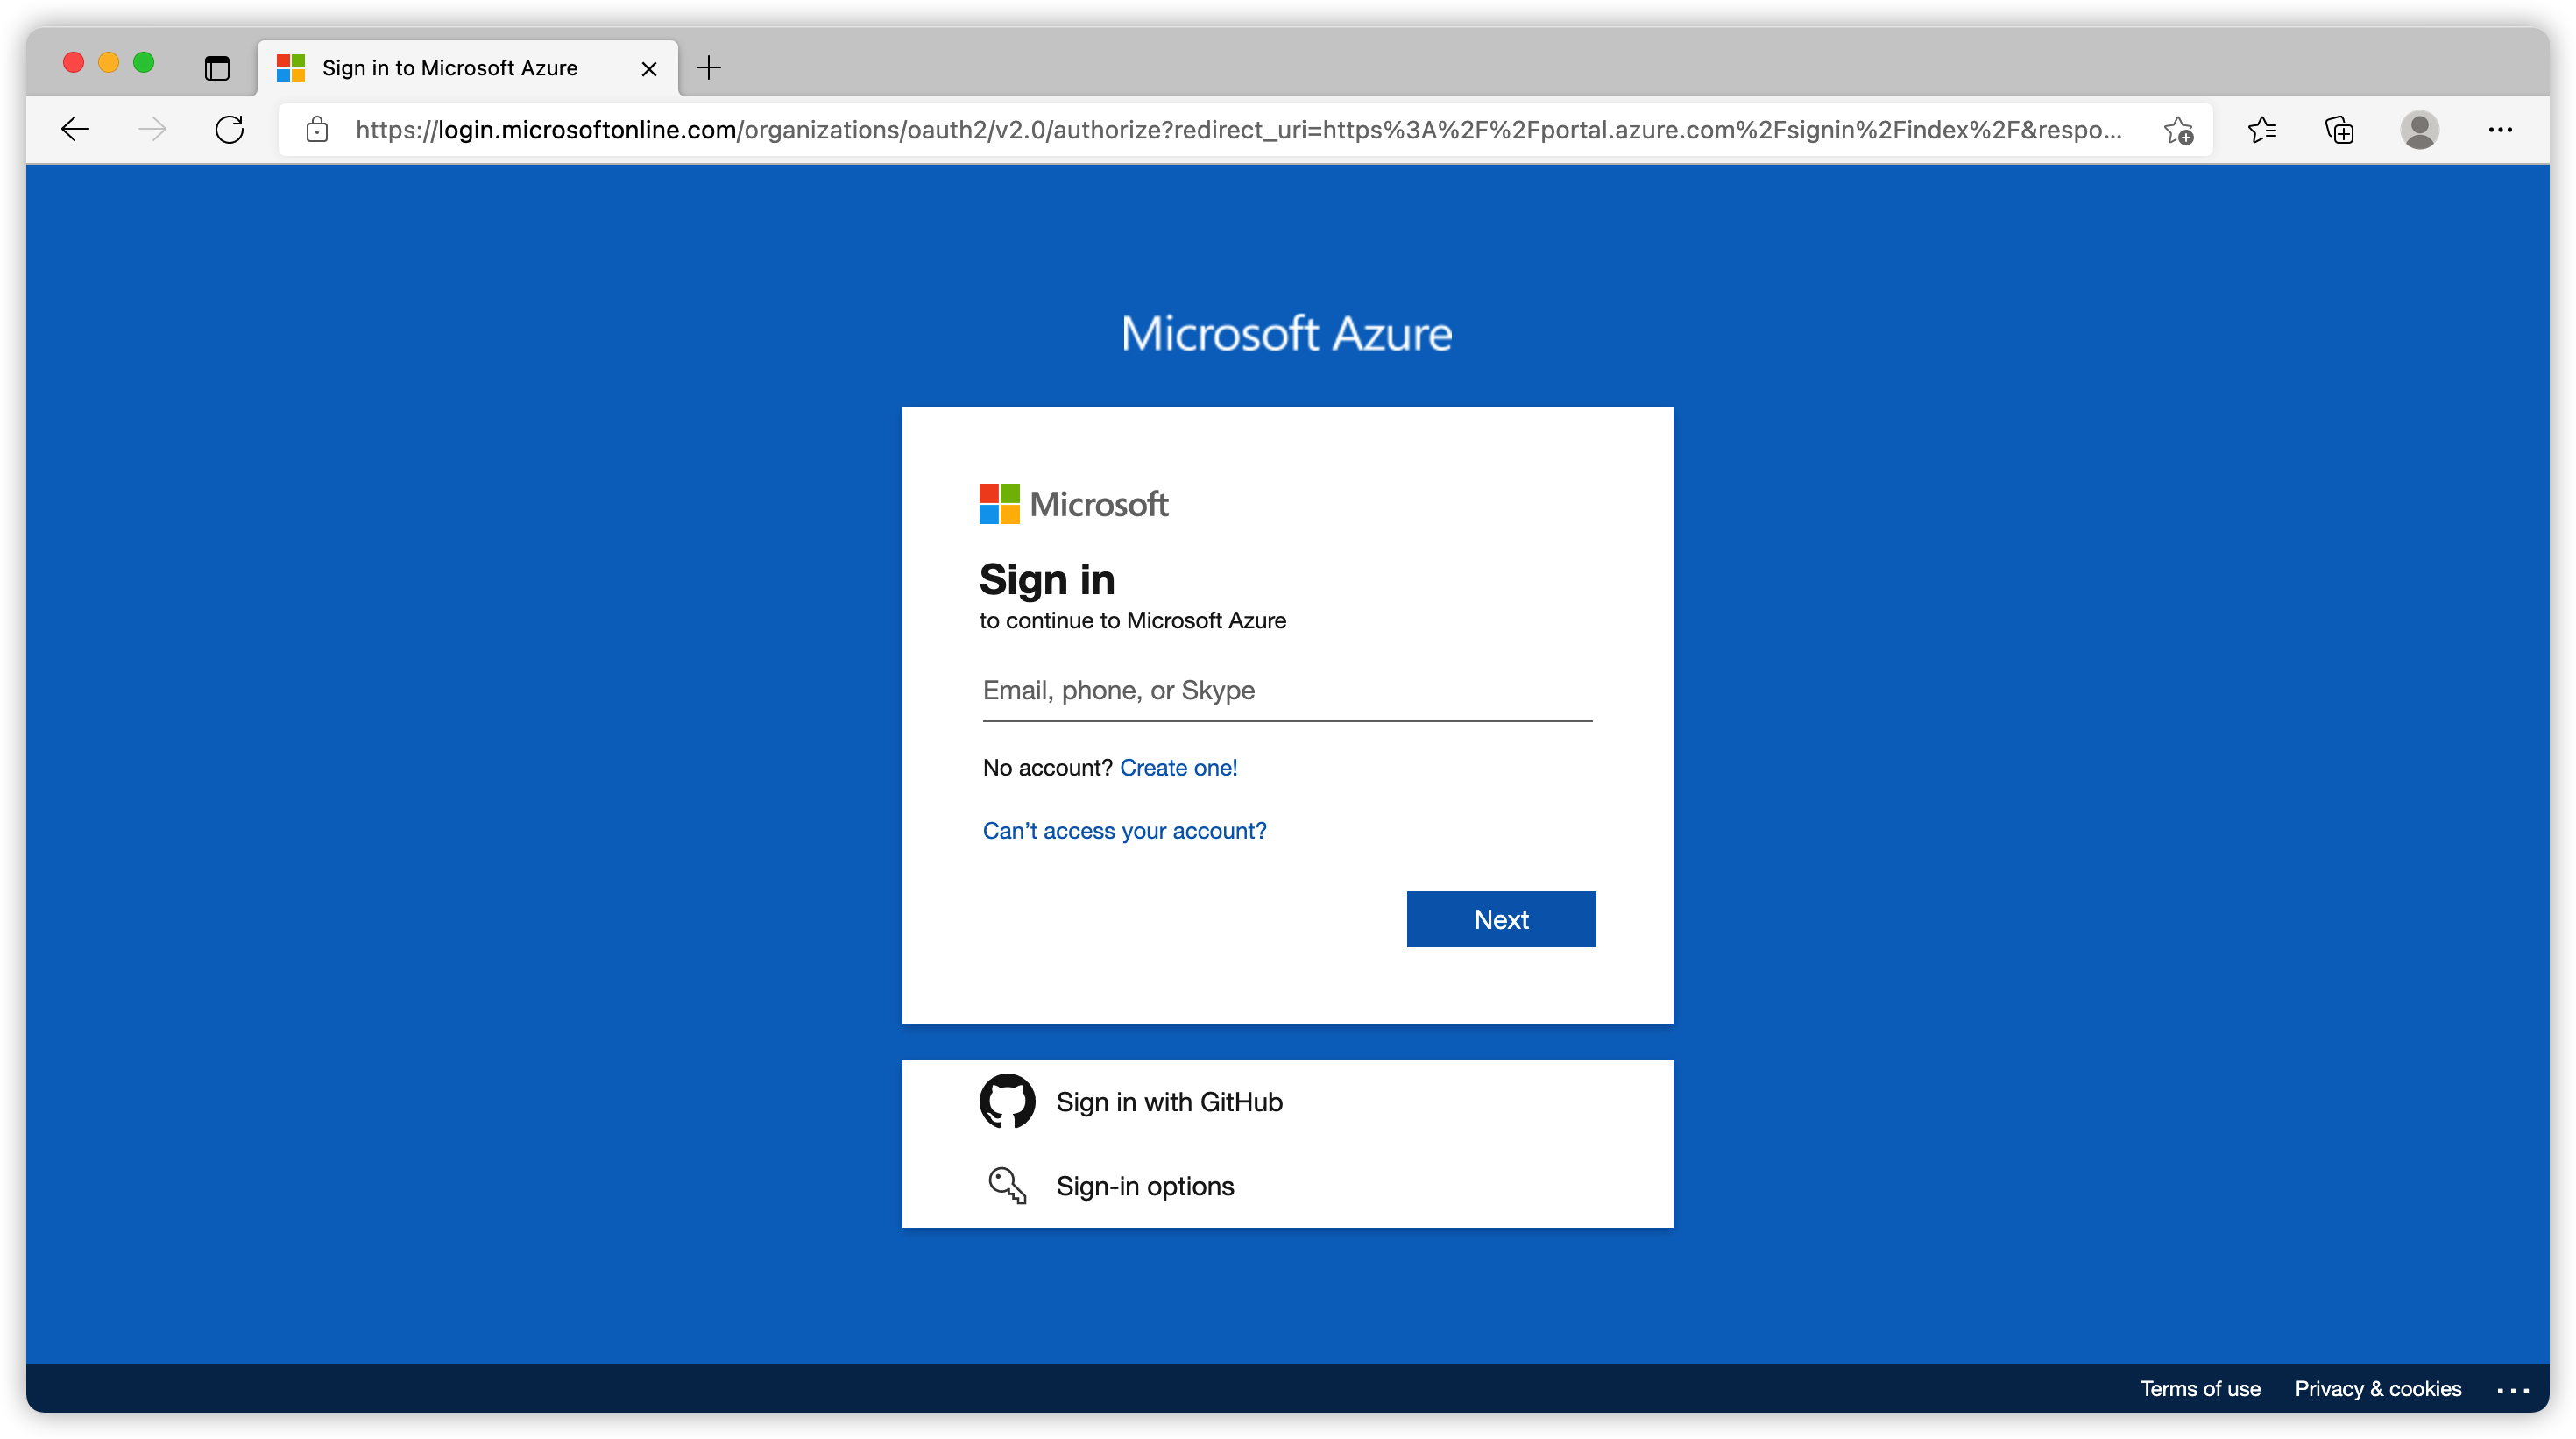Open Can't access your account link
The width and height of the screenshot is (2576, 1439).
(1124, 831)
